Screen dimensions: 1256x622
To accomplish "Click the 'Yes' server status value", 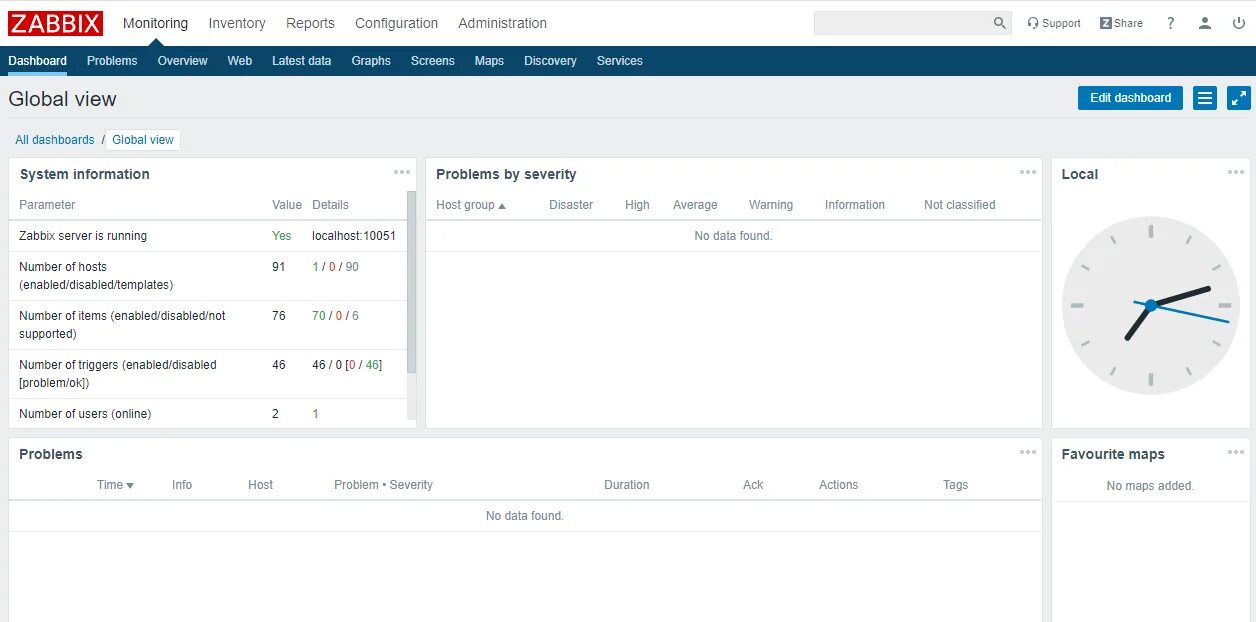I will [282, 236].
